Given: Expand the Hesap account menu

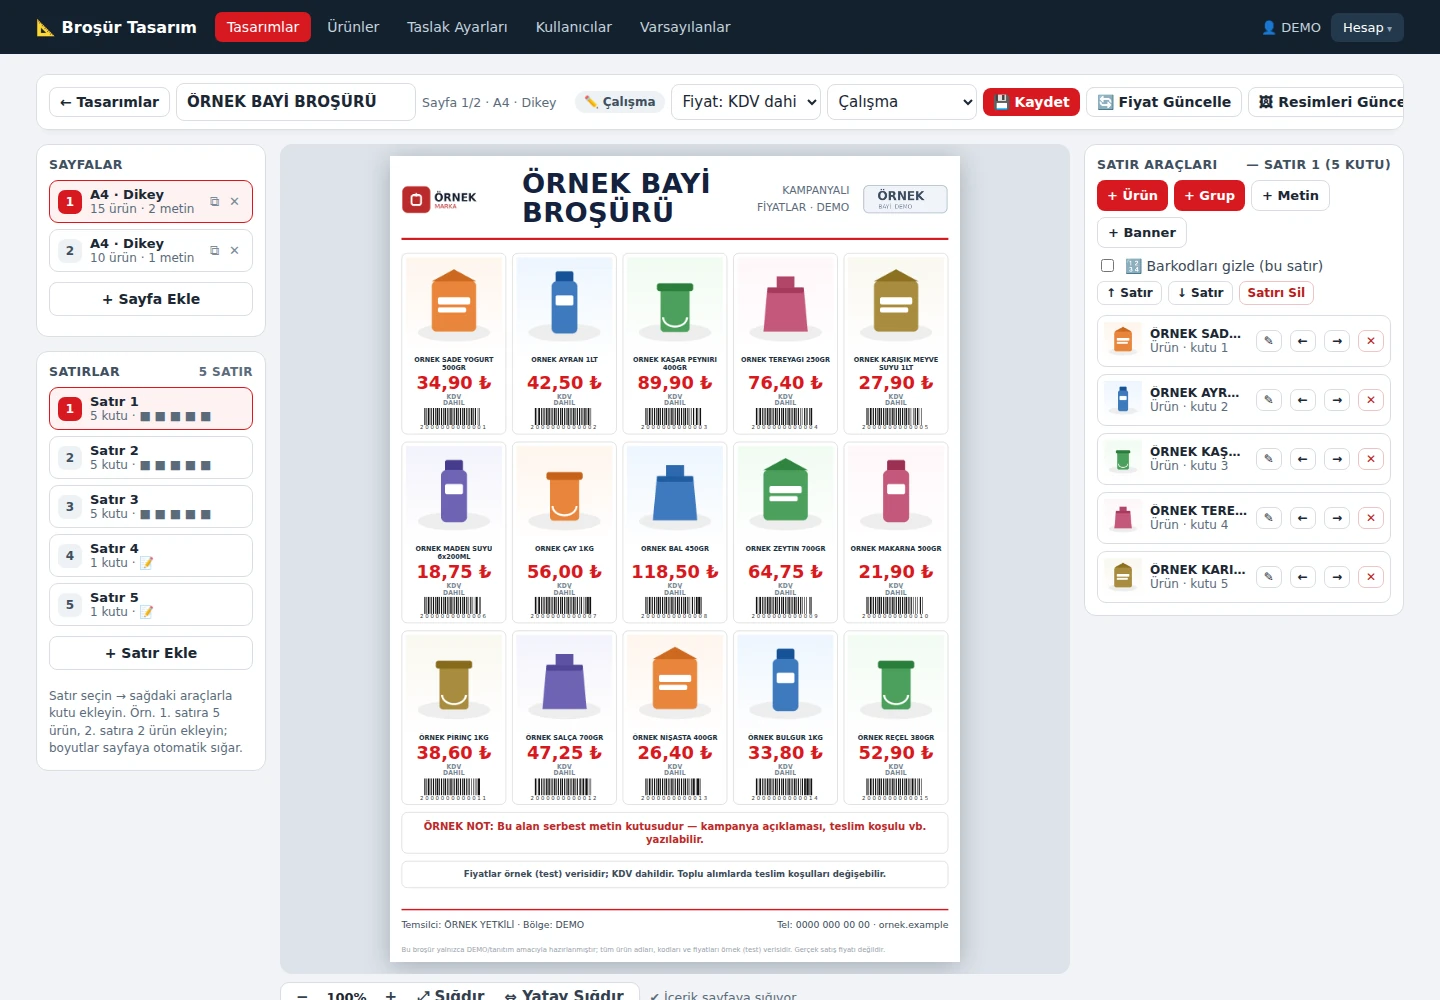Looking at the screenshot, I should [x=1367, y=27].
